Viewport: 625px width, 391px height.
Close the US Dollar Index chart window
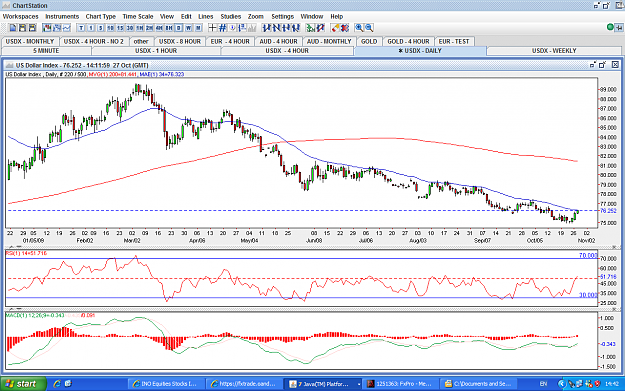615,65
